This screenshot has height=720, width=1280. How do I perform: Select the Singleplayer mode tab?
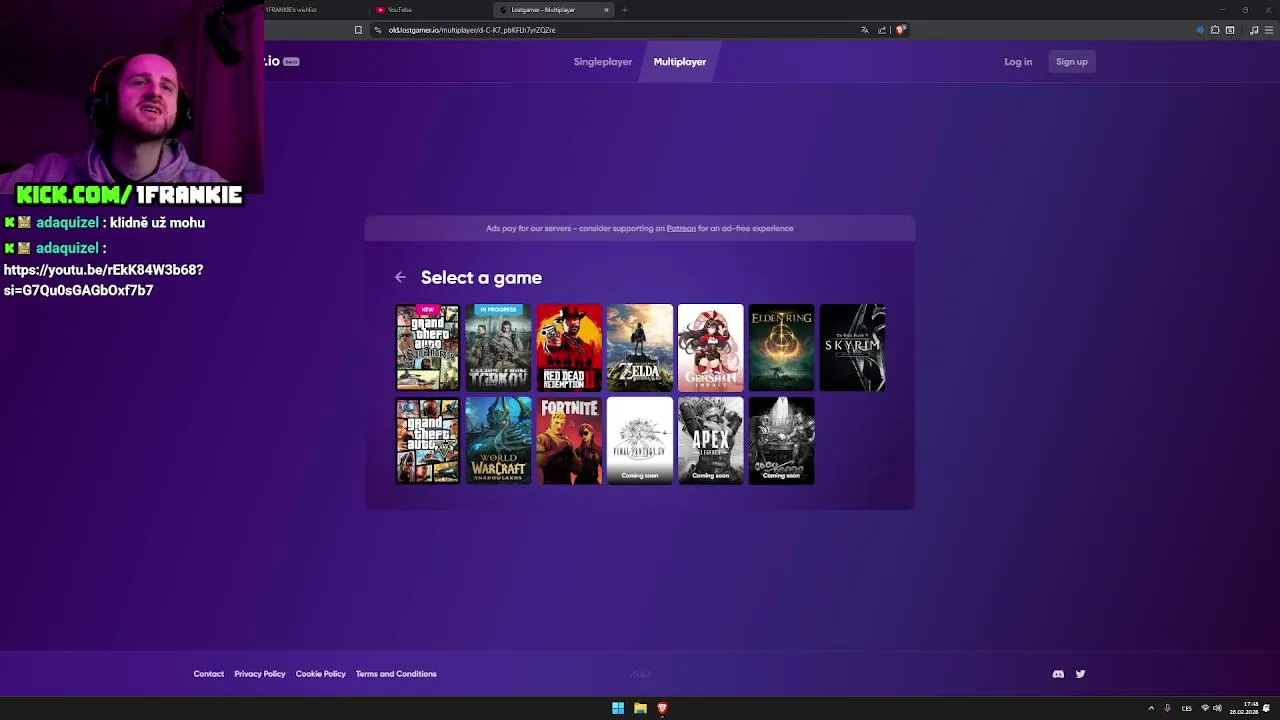(603, 62)
